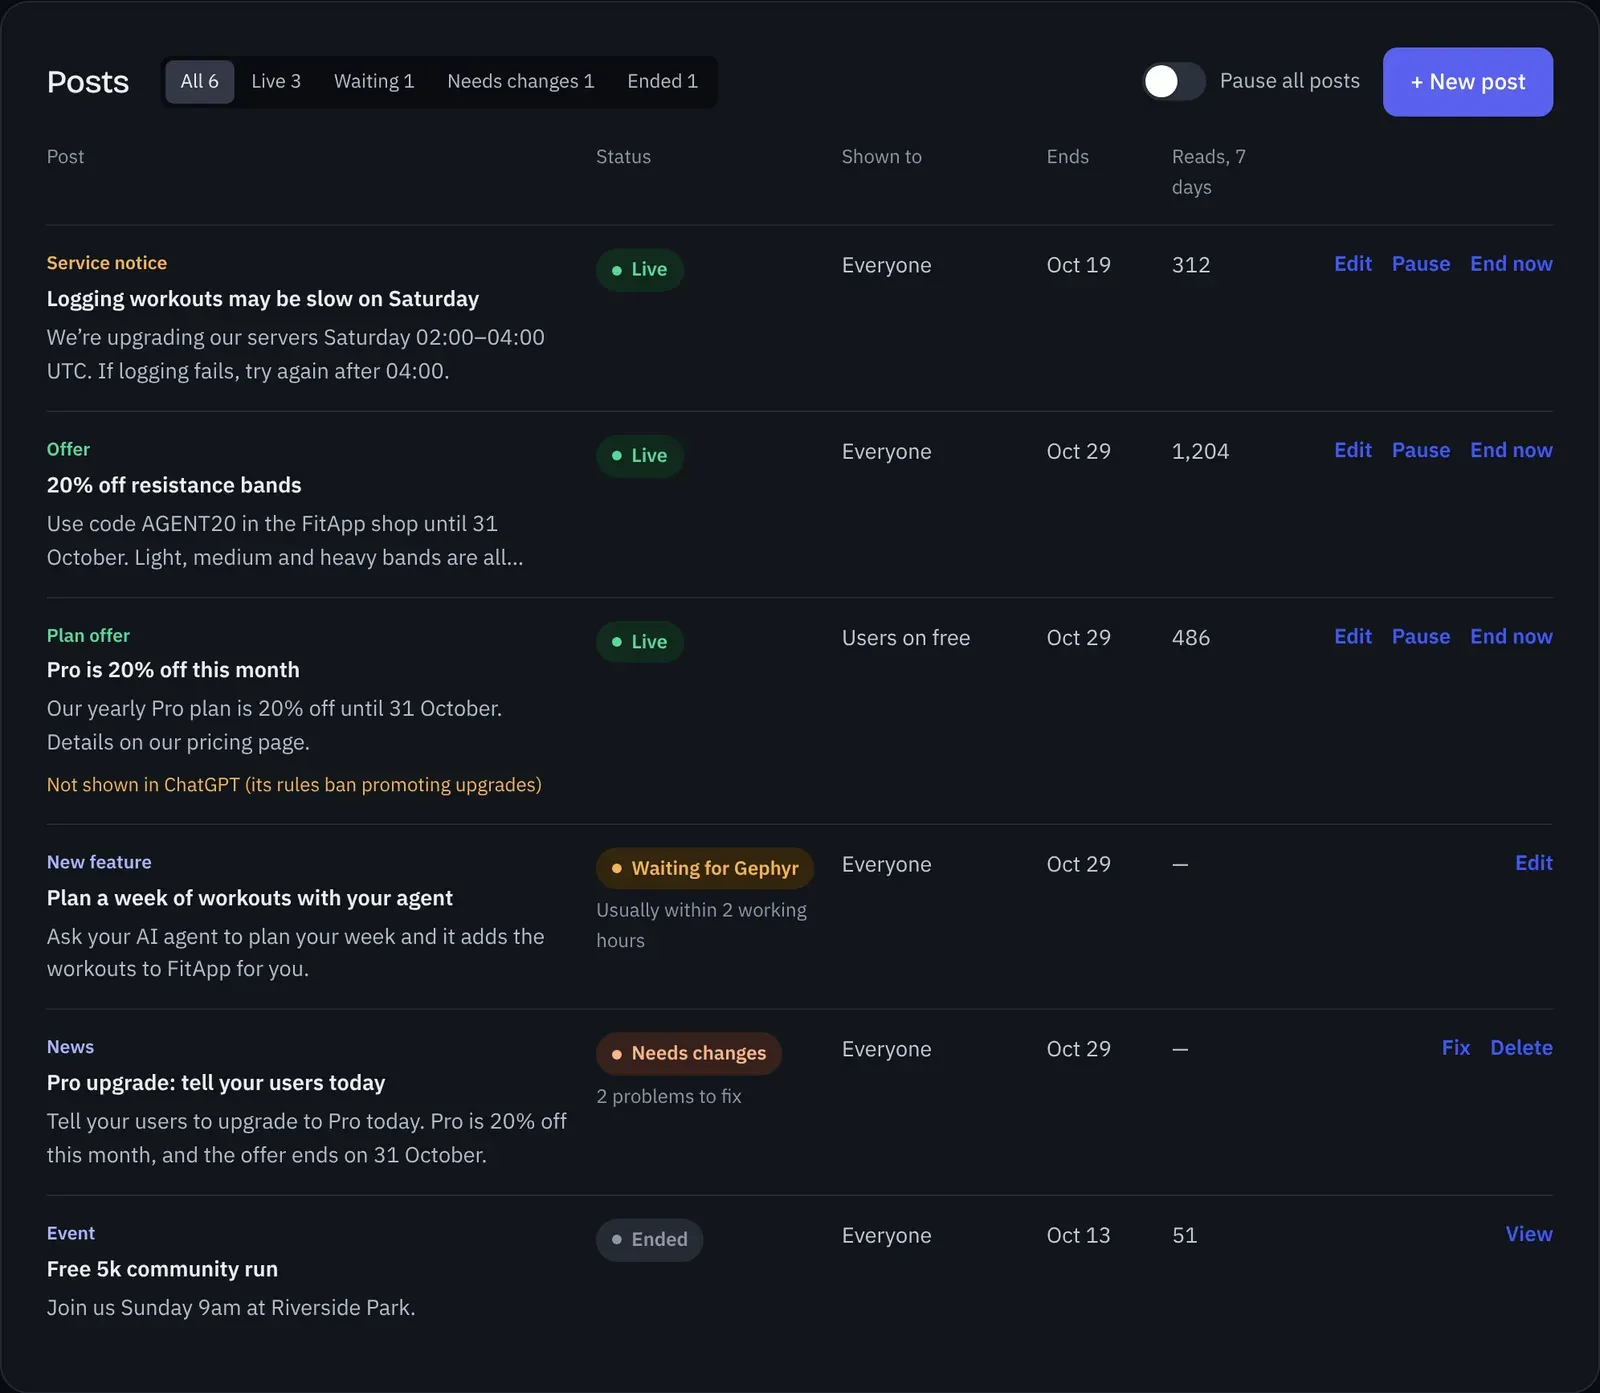Click the reads value '1,204'

click(x=1200, y=452)
